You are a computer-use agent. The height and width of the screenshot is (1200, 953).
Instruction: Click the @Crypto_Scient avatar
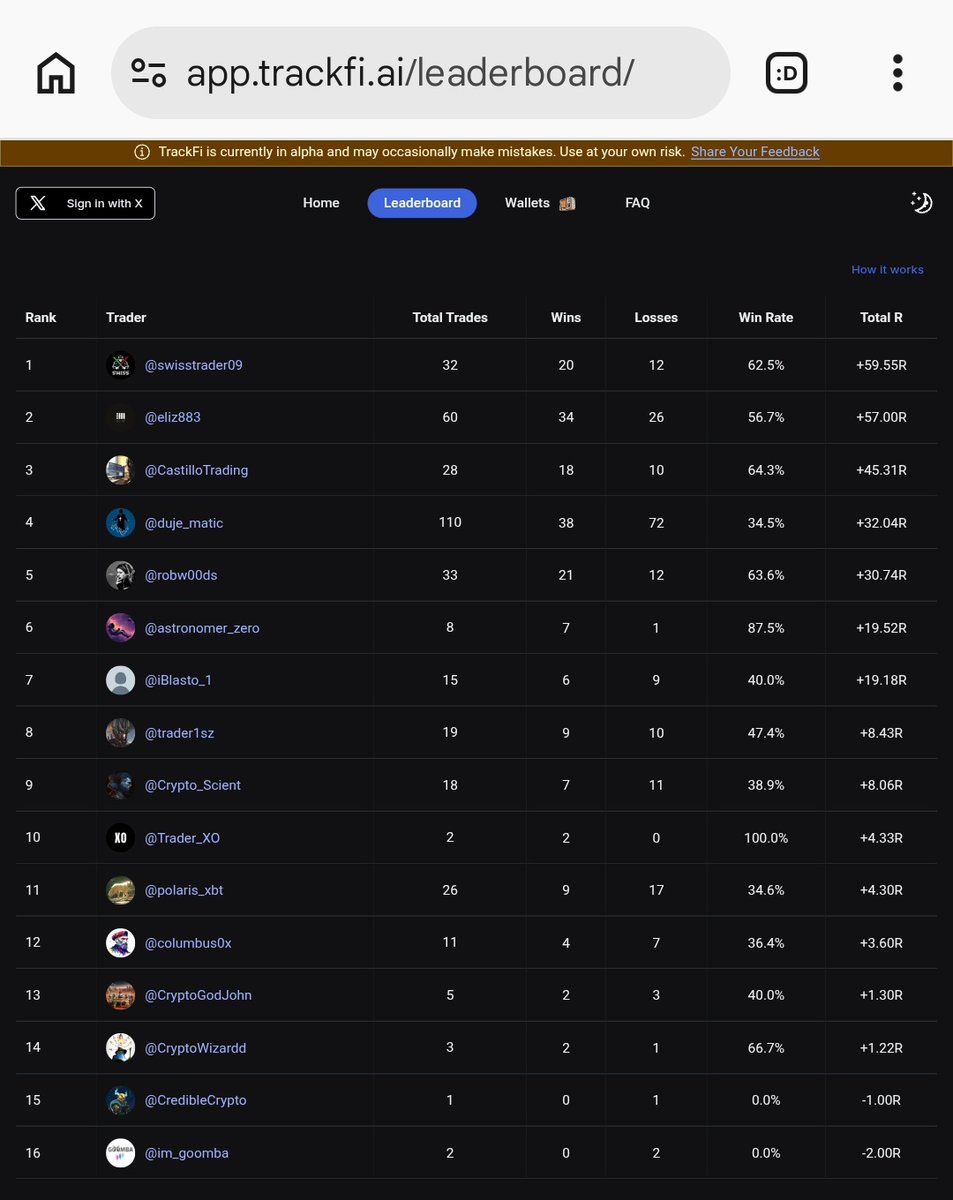pyautogui.click(x=120, y=786)
